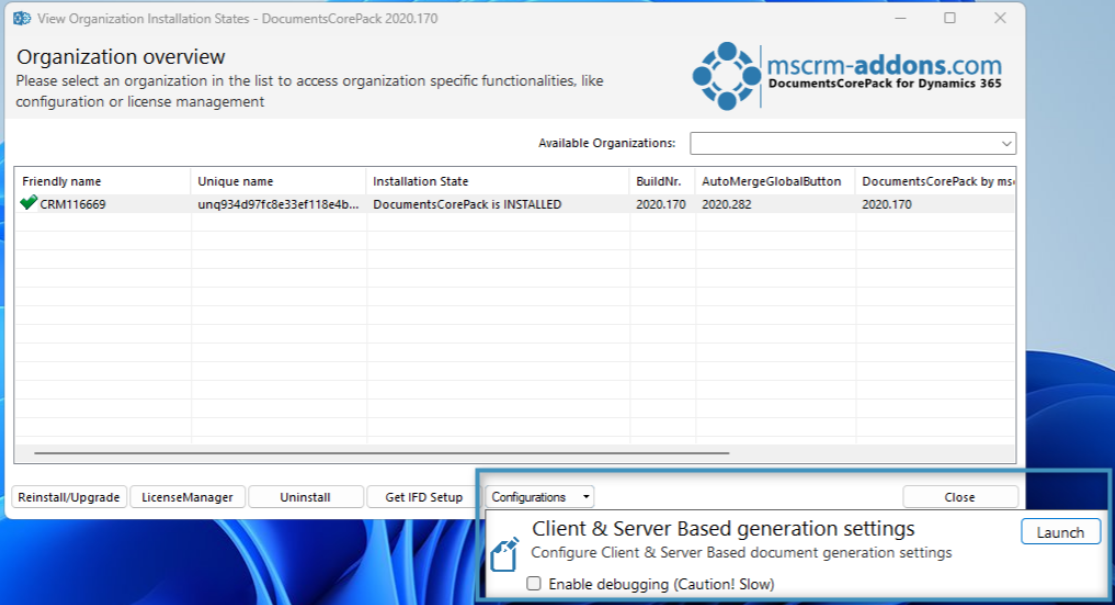Click the horizontal scrollbar in the list
The image size is (1115, 605).
(x=380, y=453)
